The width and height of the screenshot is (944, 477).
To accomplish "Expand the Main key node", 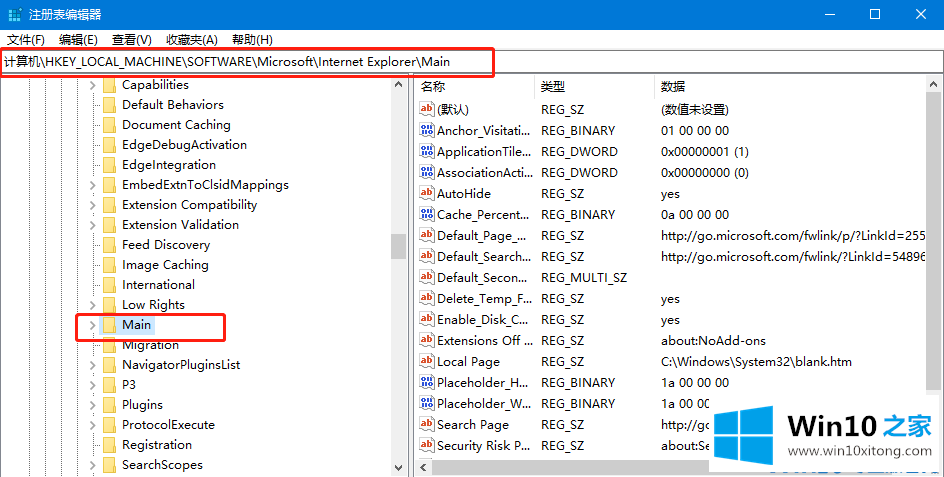I will pyautogui.click(x=93, y=325).
